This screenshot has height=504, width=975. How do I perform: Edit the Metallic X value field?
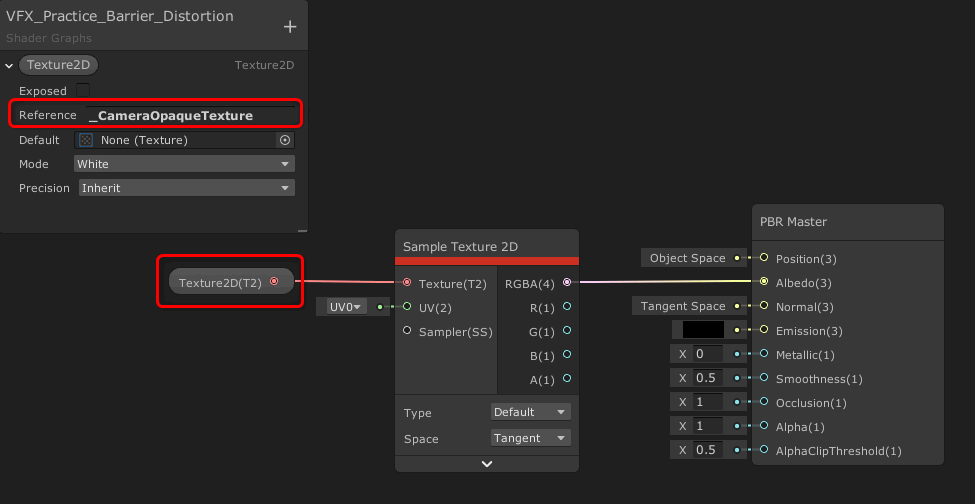(708, 354)
